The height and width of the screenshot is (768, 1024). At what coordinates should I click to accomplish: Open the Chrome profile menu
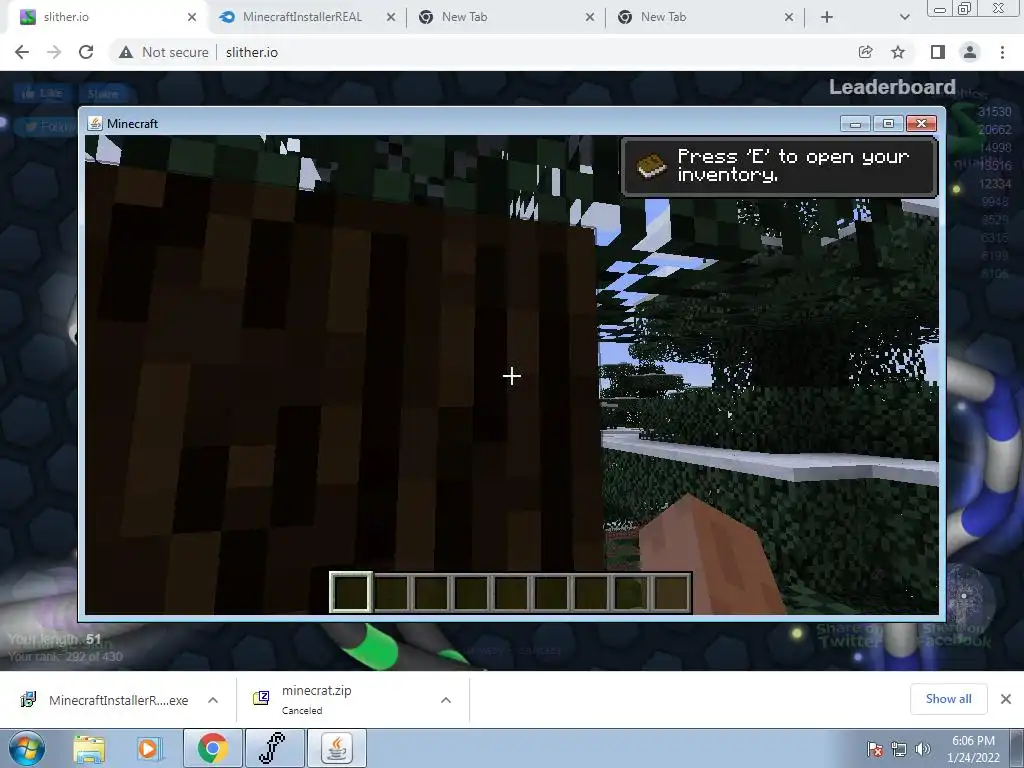(x=970, y=52)
